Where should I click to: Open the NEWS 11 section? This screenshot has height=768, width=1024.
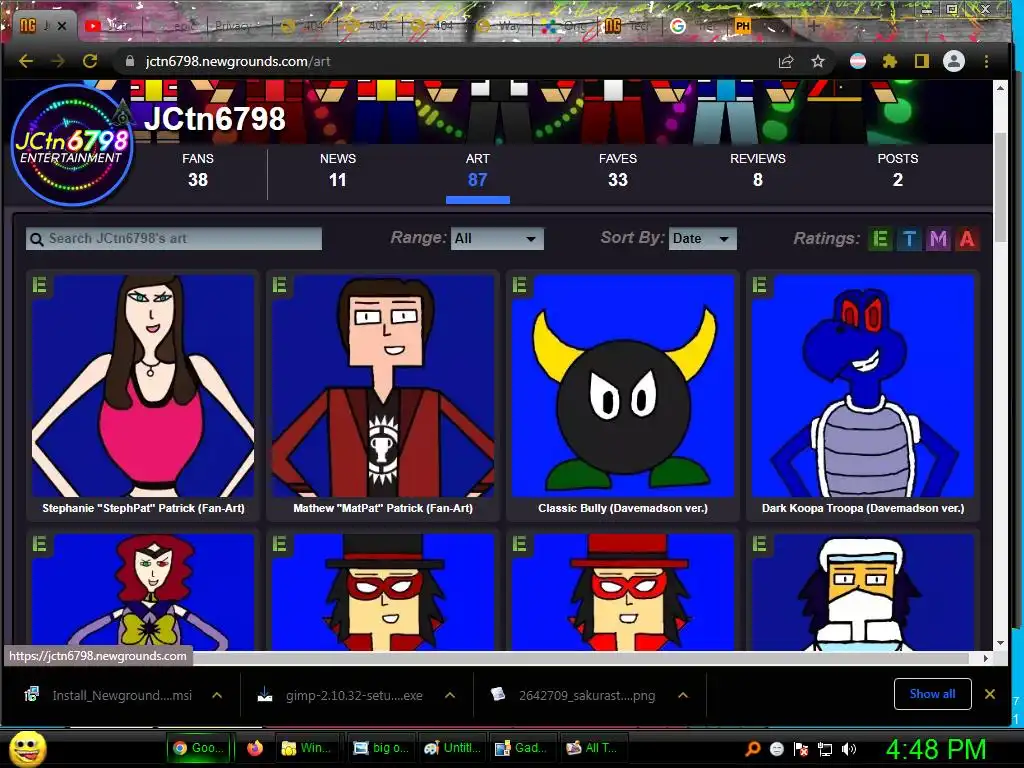pos(338,170)
